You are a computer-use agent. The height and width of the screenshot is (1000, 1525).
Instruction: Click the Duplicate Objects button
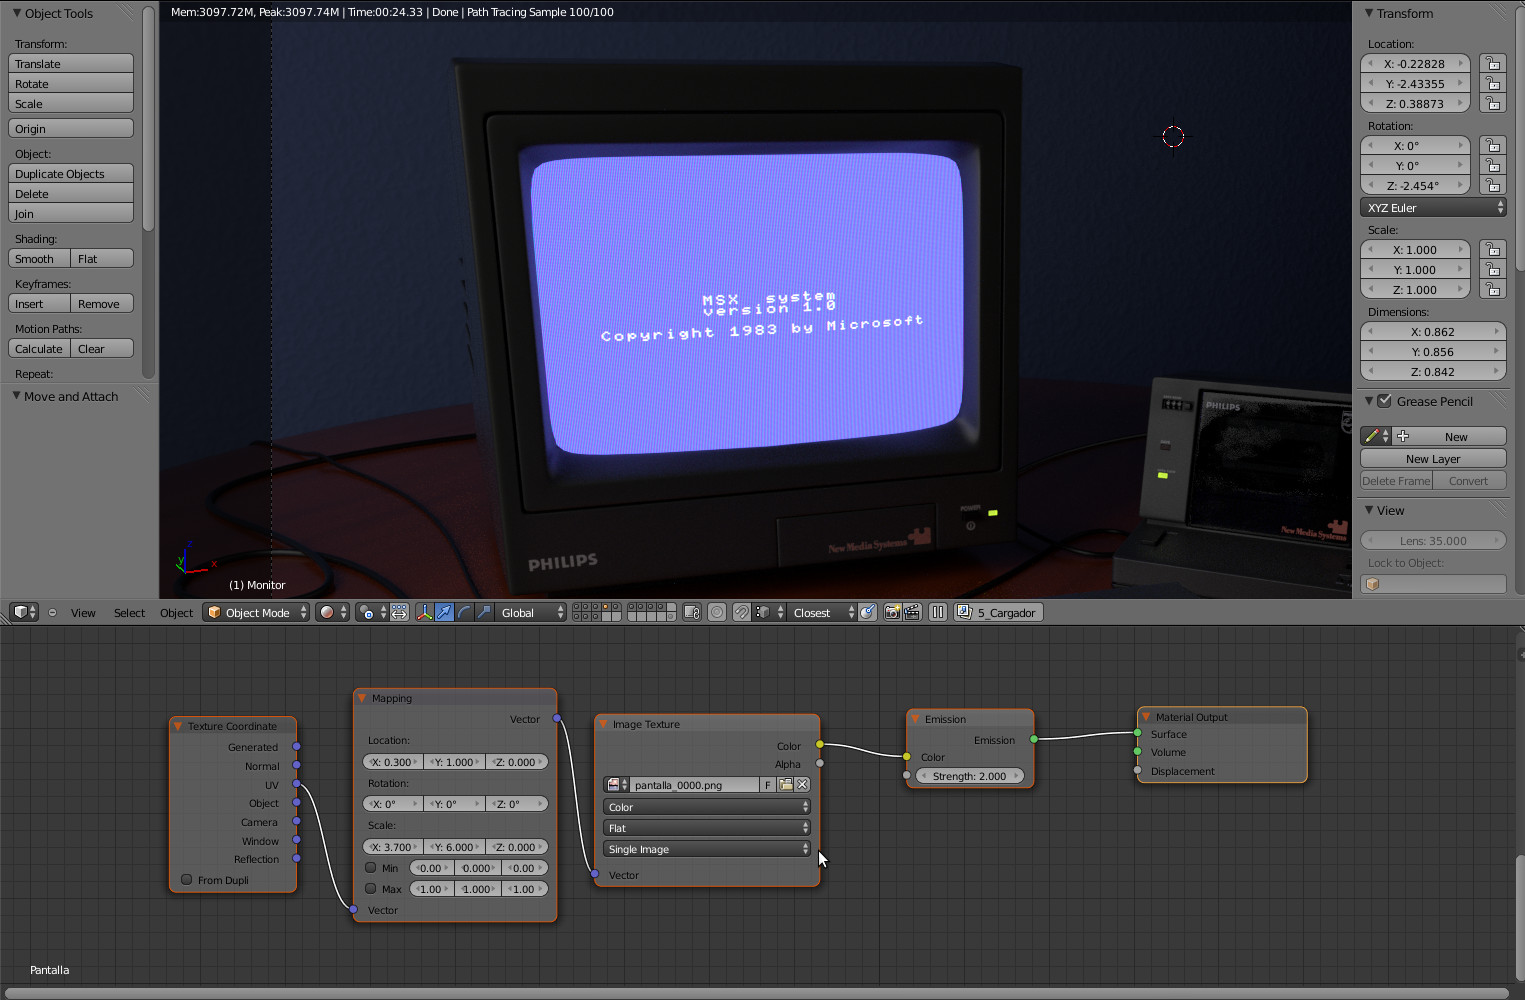point(71,174)
